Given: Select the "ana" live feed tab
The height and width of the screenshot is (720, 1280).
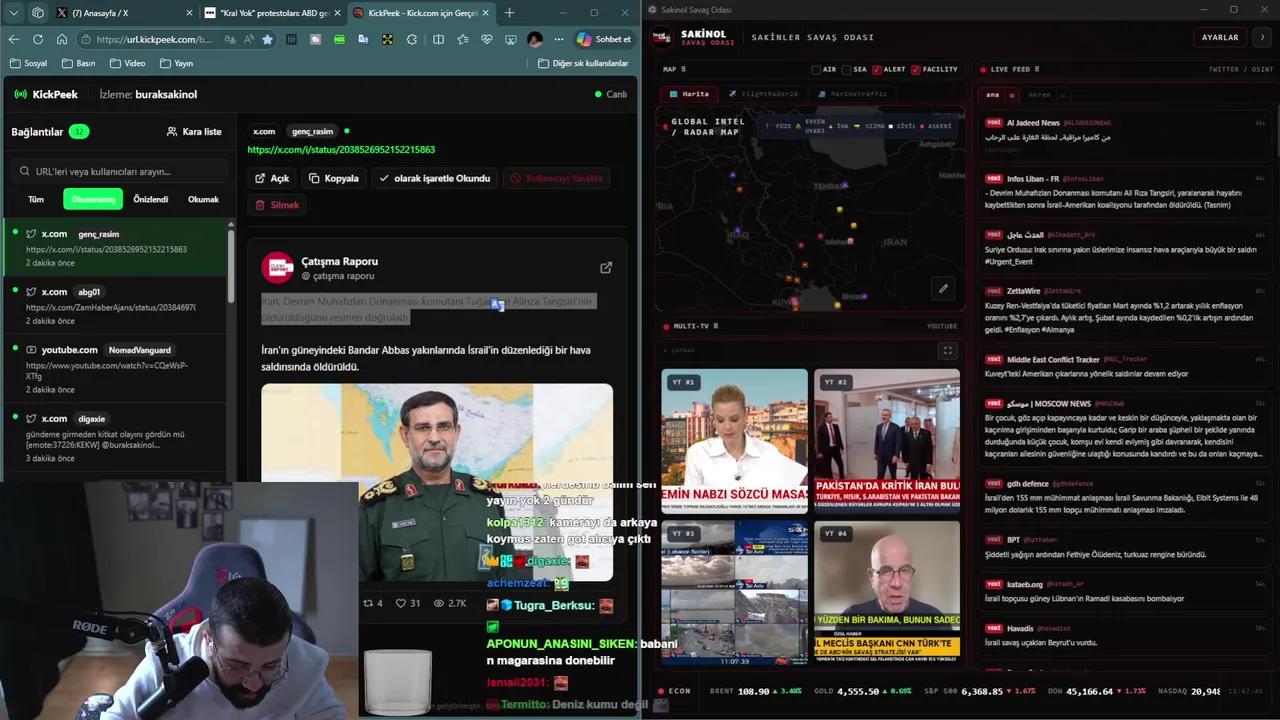Looking at the screenshot, I should [992, 95].
